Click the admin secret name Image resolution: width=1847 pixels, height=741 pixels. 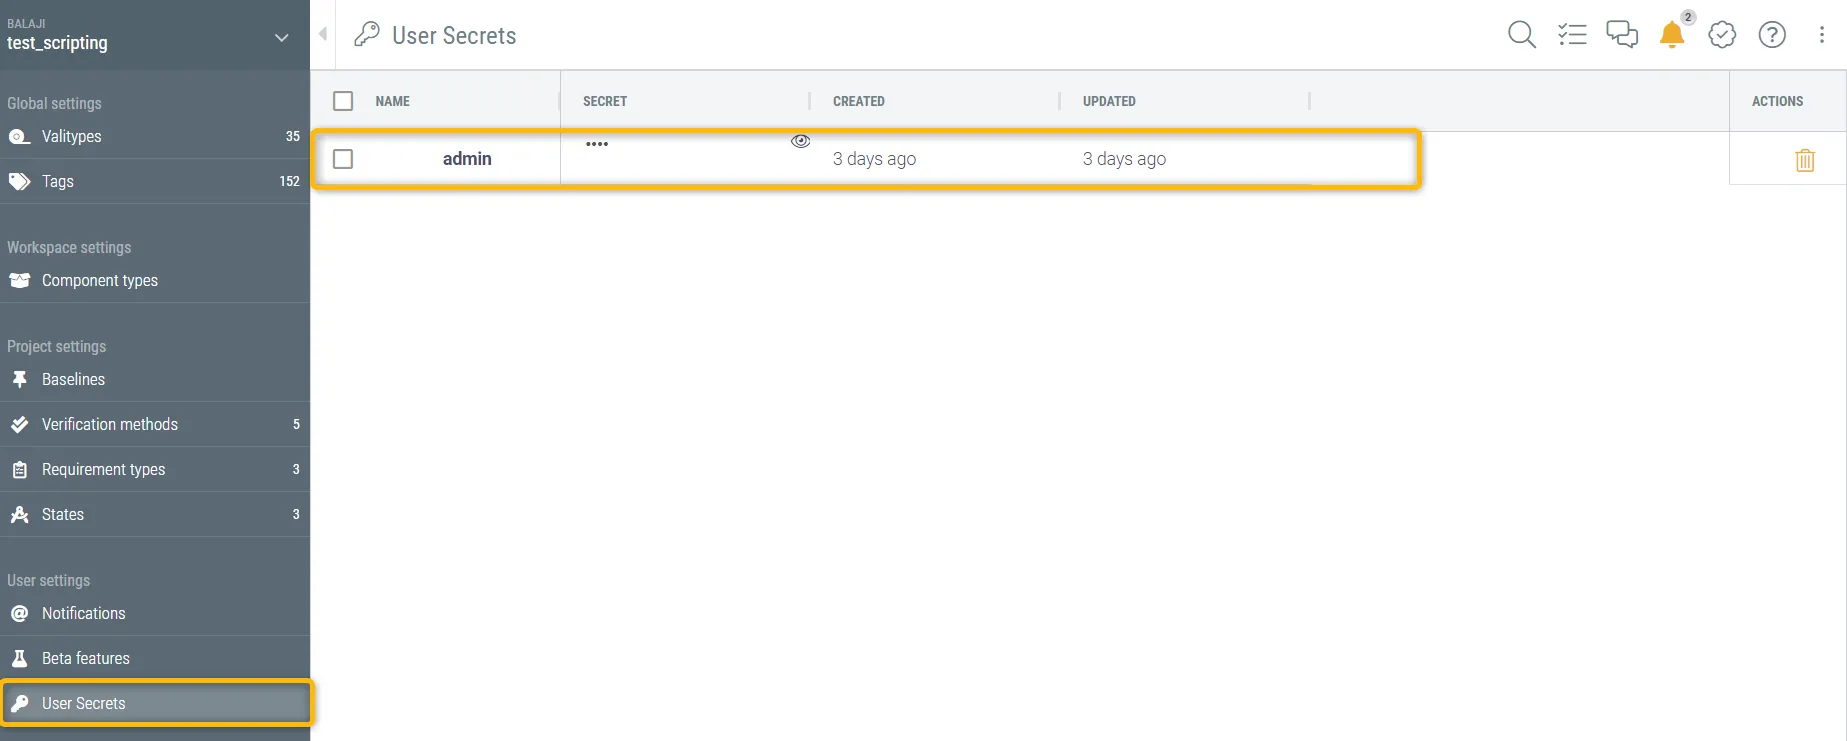pyautogui.click(x=467, y=159)
